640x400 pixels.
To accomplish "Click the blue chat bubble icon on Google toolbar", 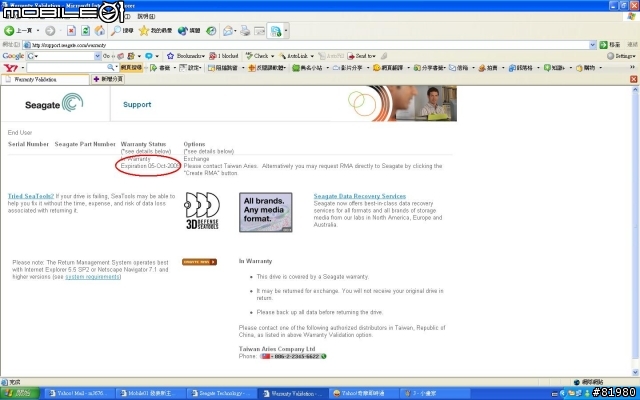I will 149,56.
